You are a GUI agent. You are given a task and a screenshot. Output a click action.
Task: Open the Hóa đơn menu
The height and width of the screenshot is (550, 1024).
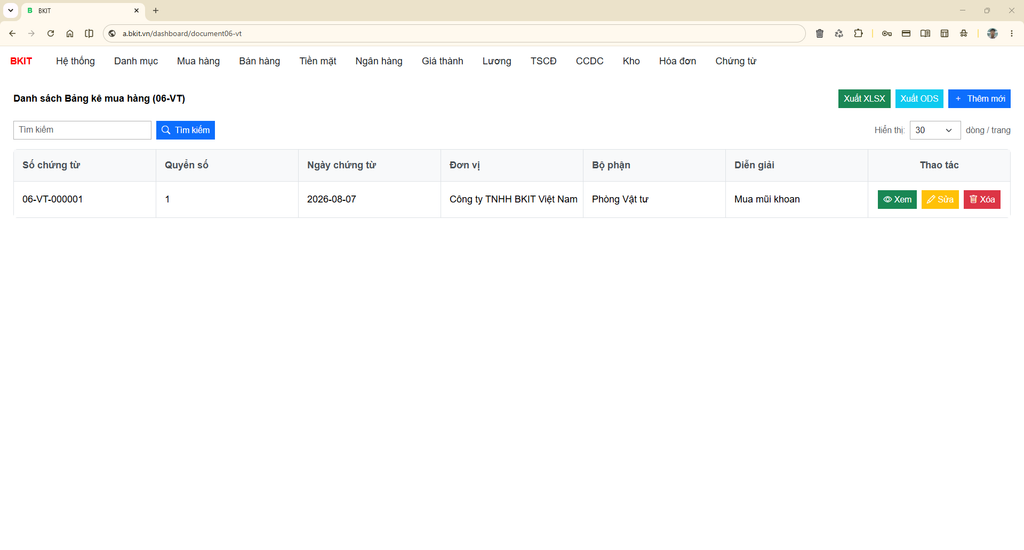[677, 61]
